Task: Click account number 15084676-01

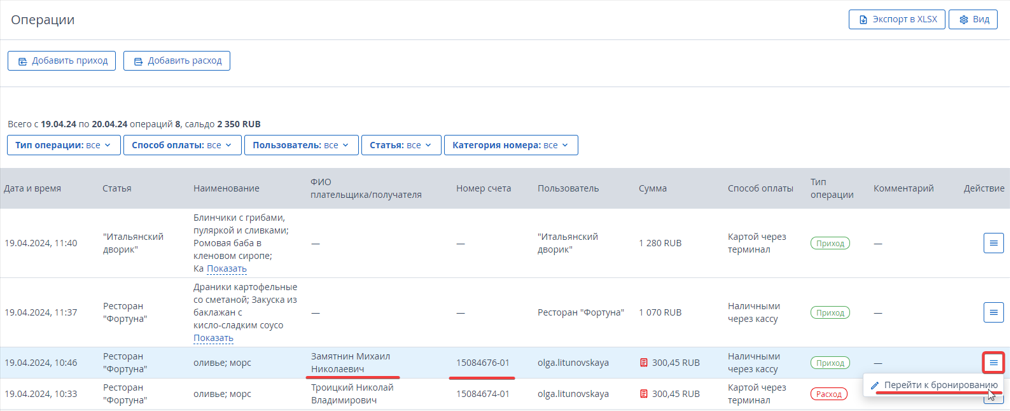Action: coord(483,363)
